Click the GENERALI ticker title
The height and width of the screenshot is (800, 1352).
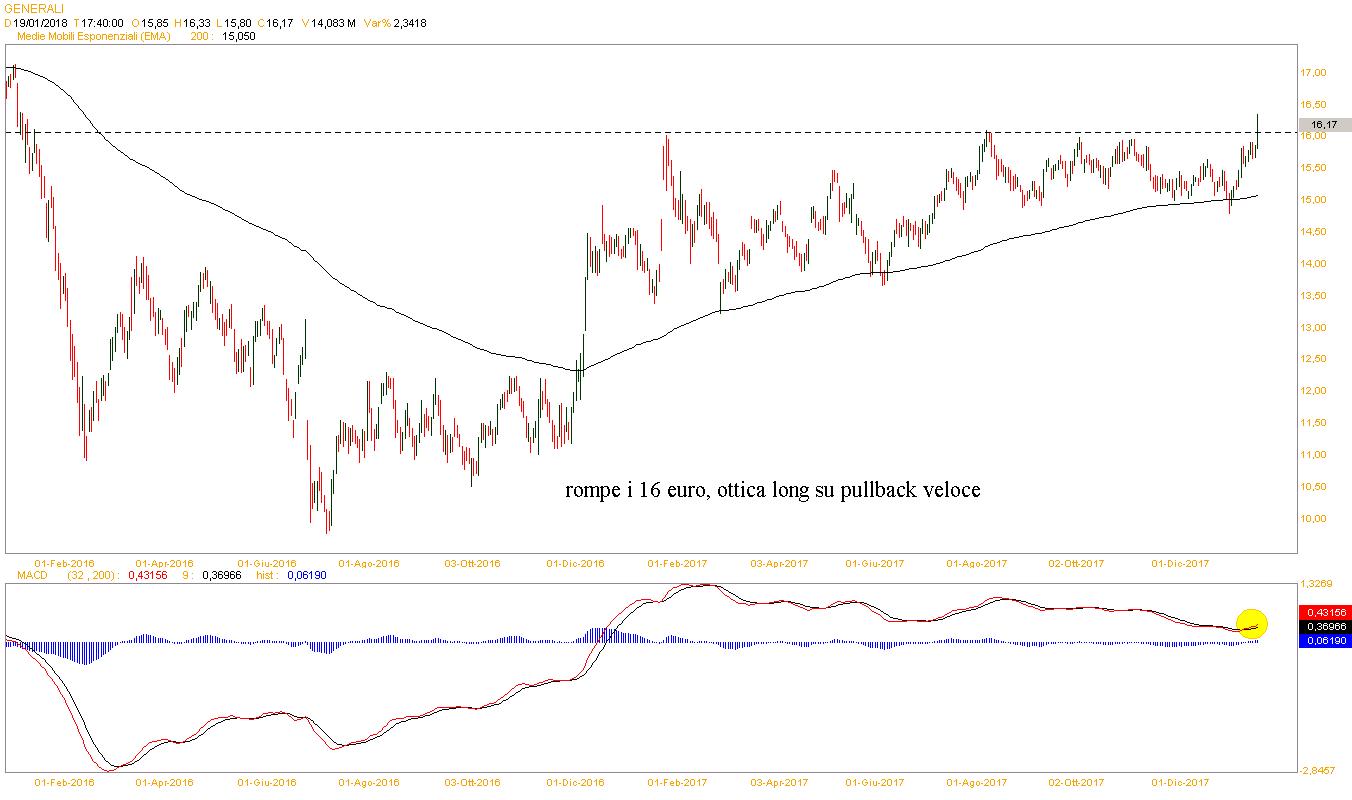tap(34, 8)
